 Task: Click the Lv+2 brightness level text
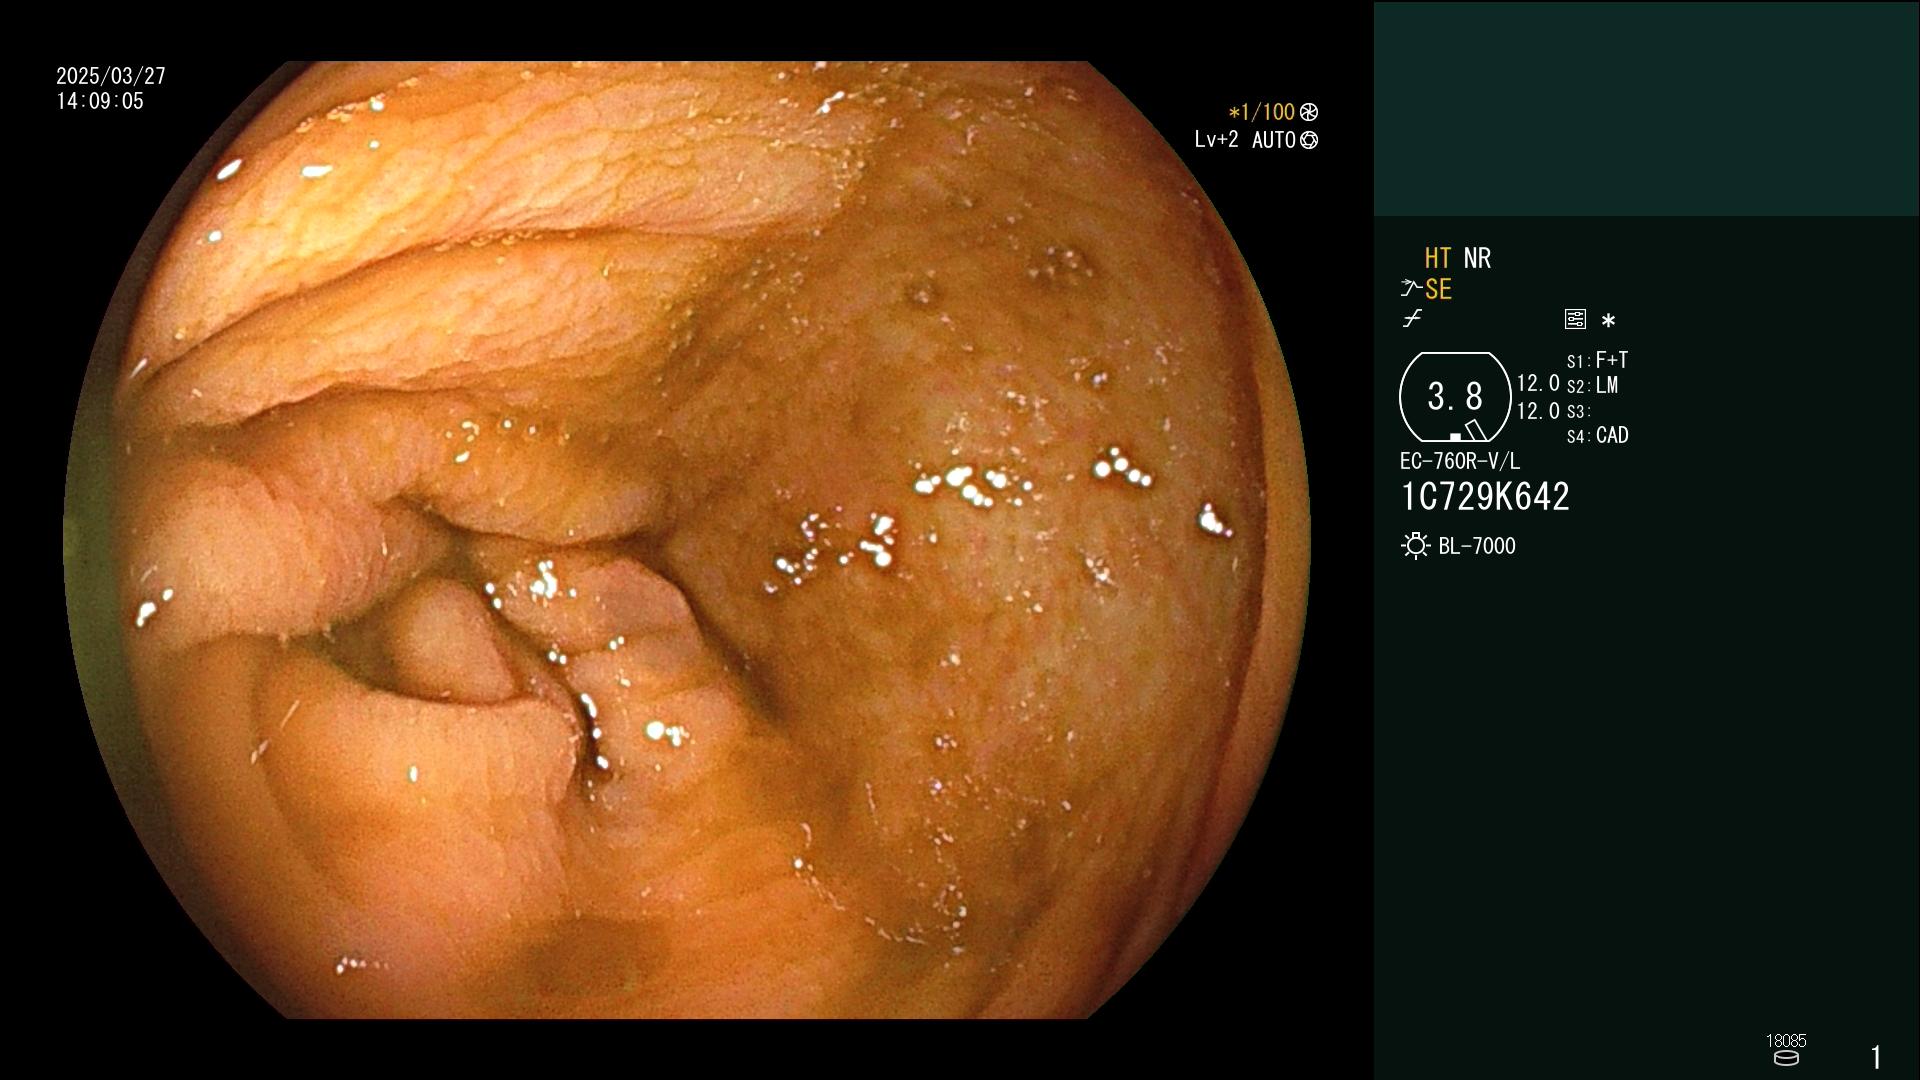coord(1216,140)
